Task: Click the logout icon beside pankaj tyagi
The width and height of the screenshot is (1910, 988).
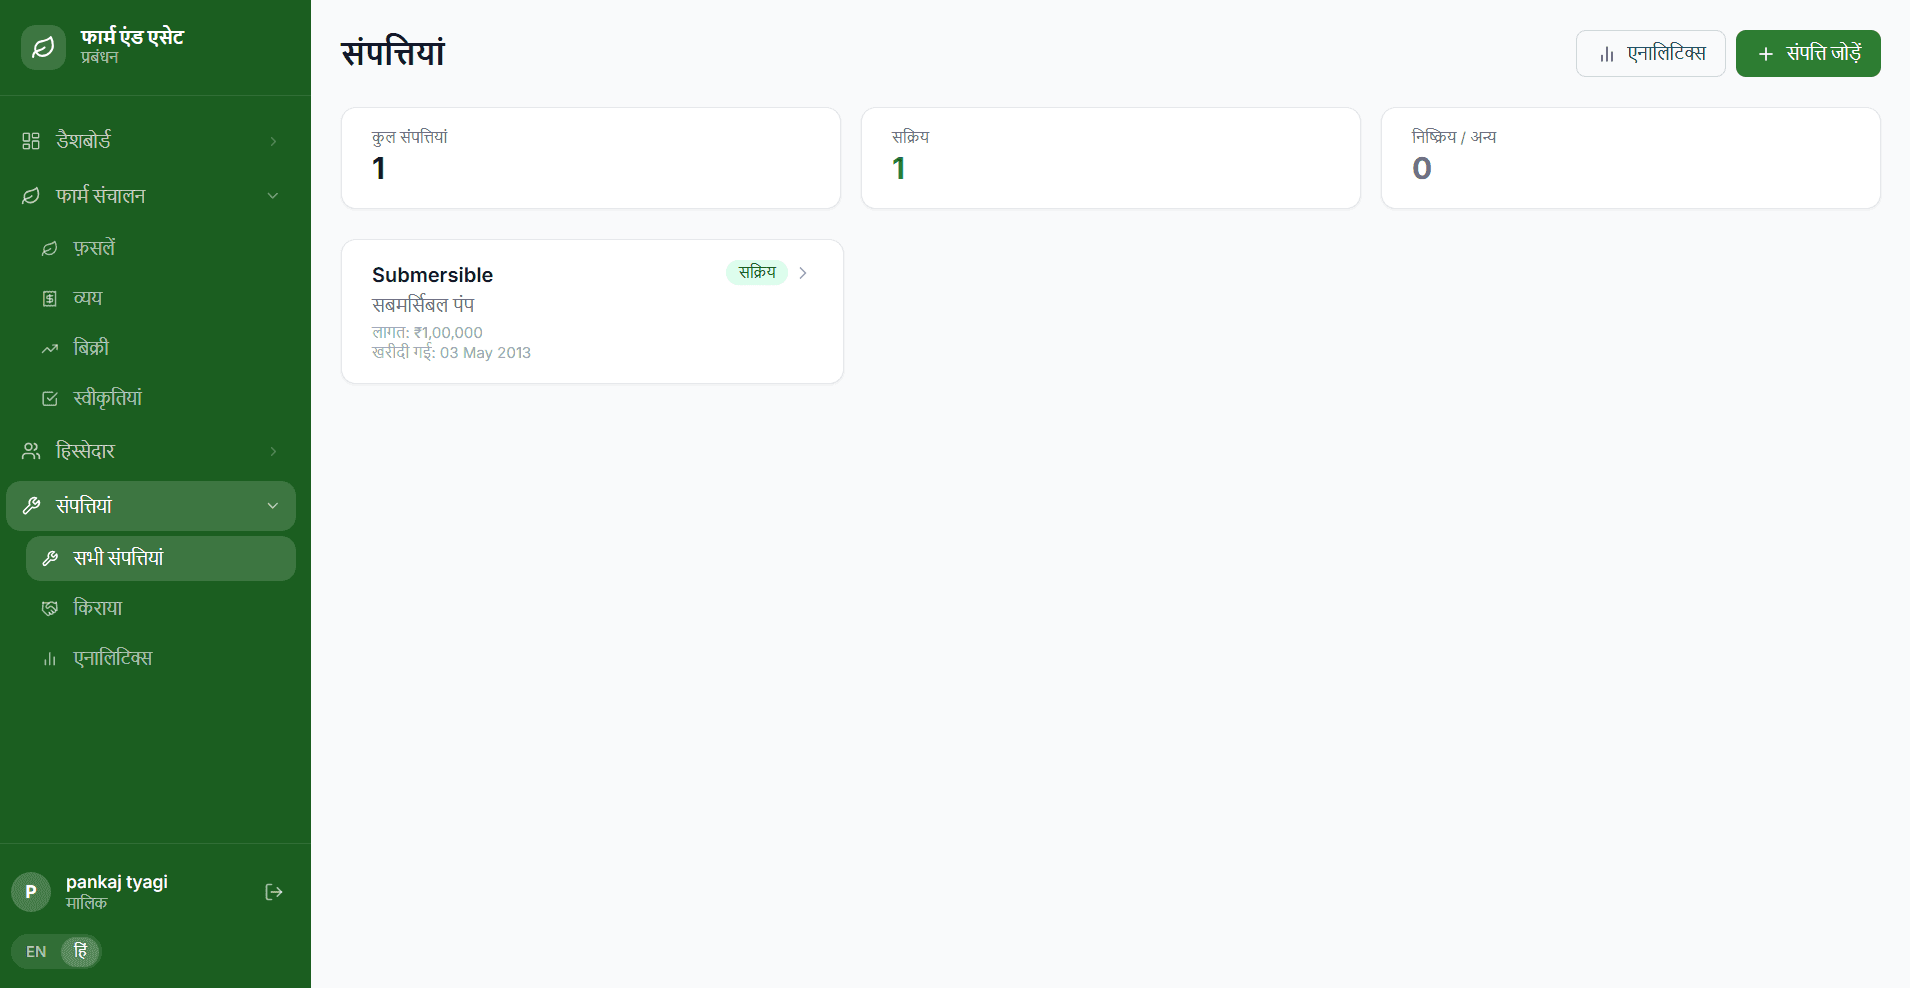Action: click(x=273, y=892)
